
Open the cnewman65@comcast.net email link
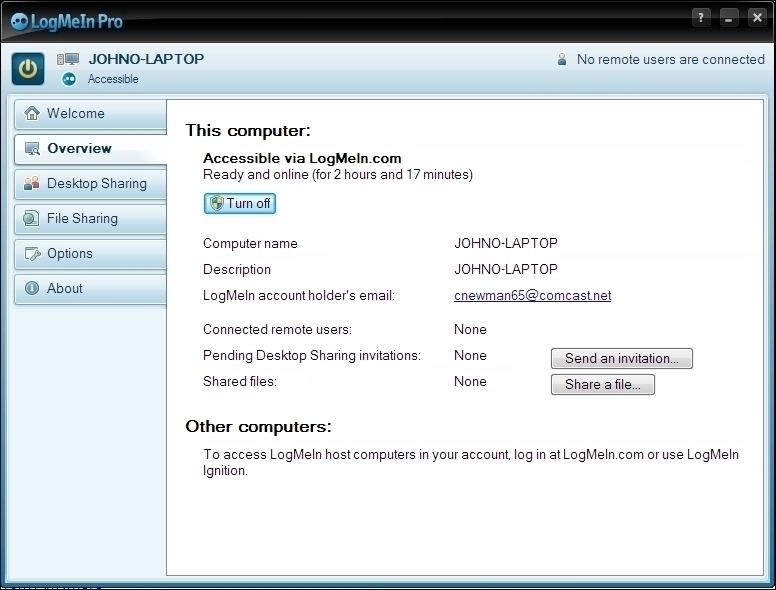[533, 295]
